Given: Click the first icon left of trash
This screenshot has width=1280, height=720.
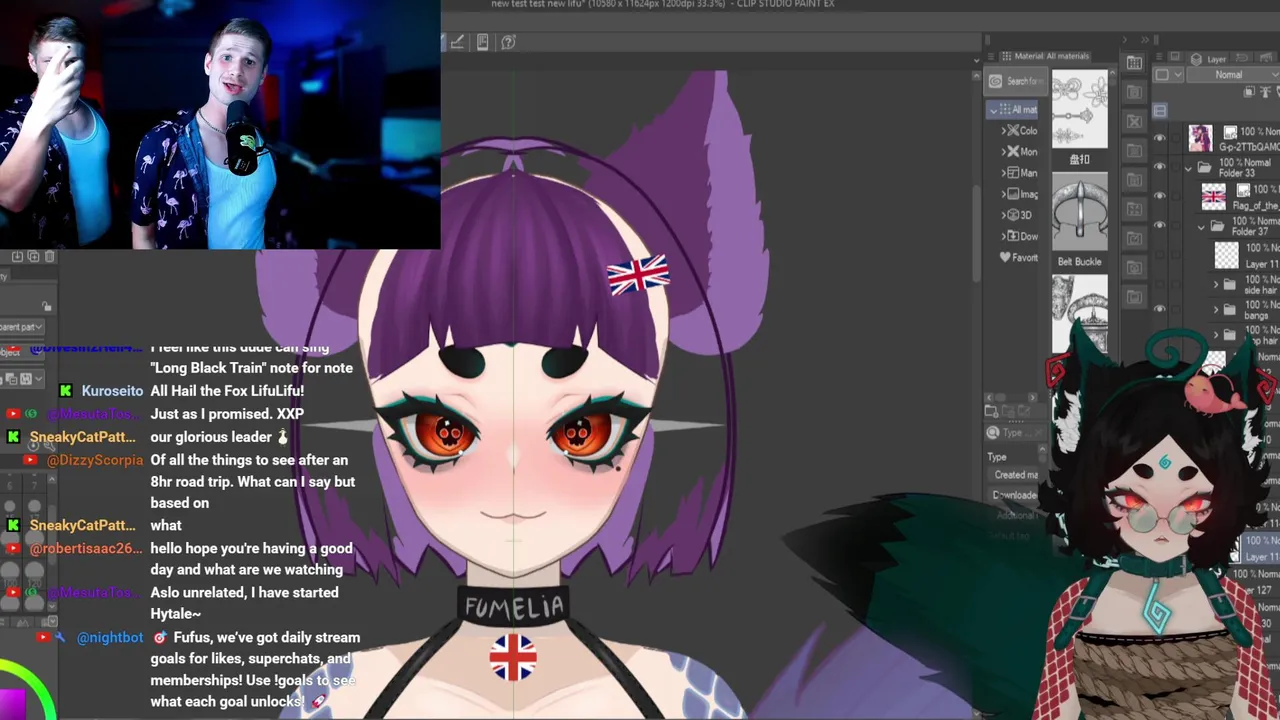Looking at the screenshot, I should point(17,257).
